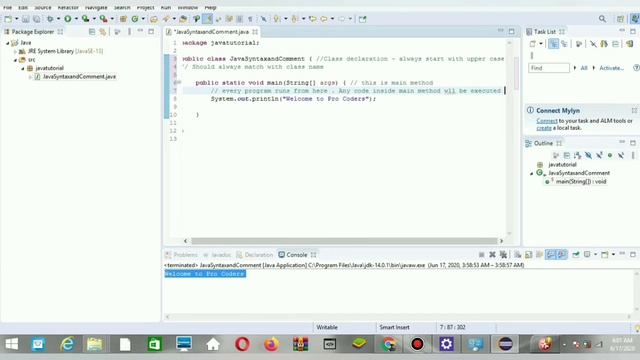Toggle Show Console on Standard Error

(562, 255)
